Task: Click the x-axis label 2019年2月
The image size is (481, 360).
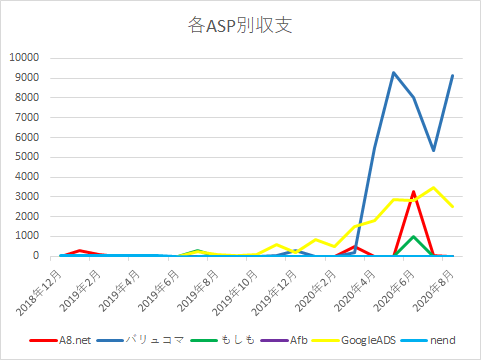Action: [80, 291]
